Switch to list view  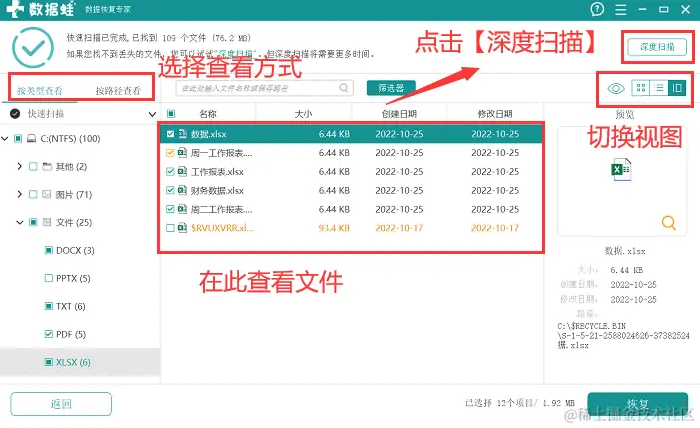point(659,88)
